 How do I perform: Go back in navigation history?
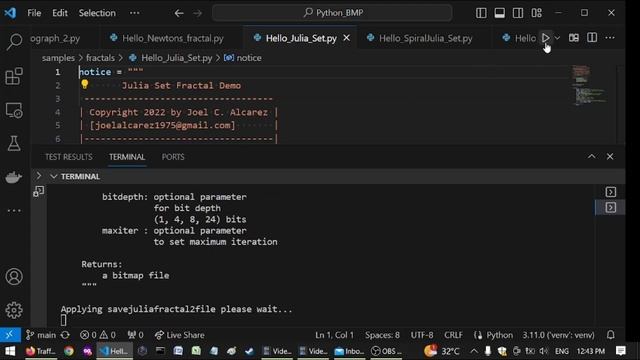179,13
